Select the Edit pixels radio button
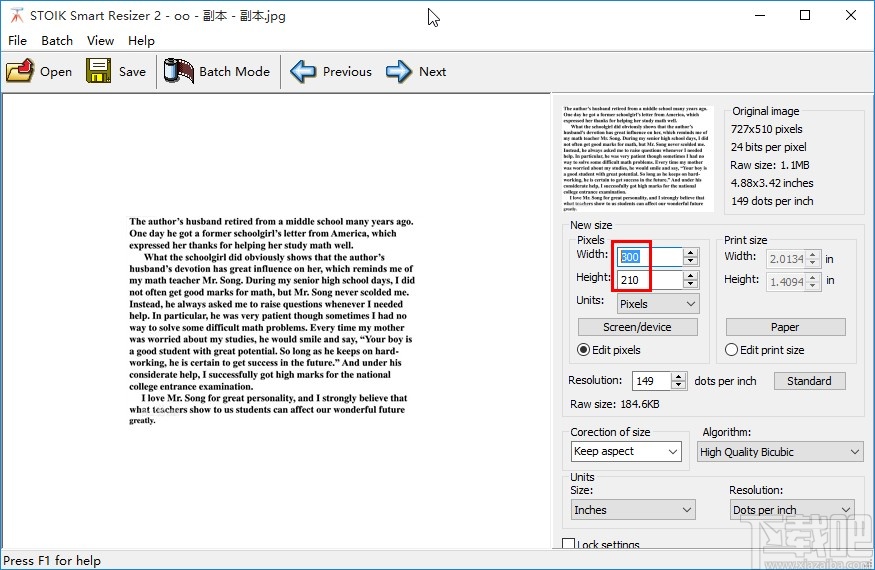Viewport: 875px width, 570px height. [x=583, y=350]
